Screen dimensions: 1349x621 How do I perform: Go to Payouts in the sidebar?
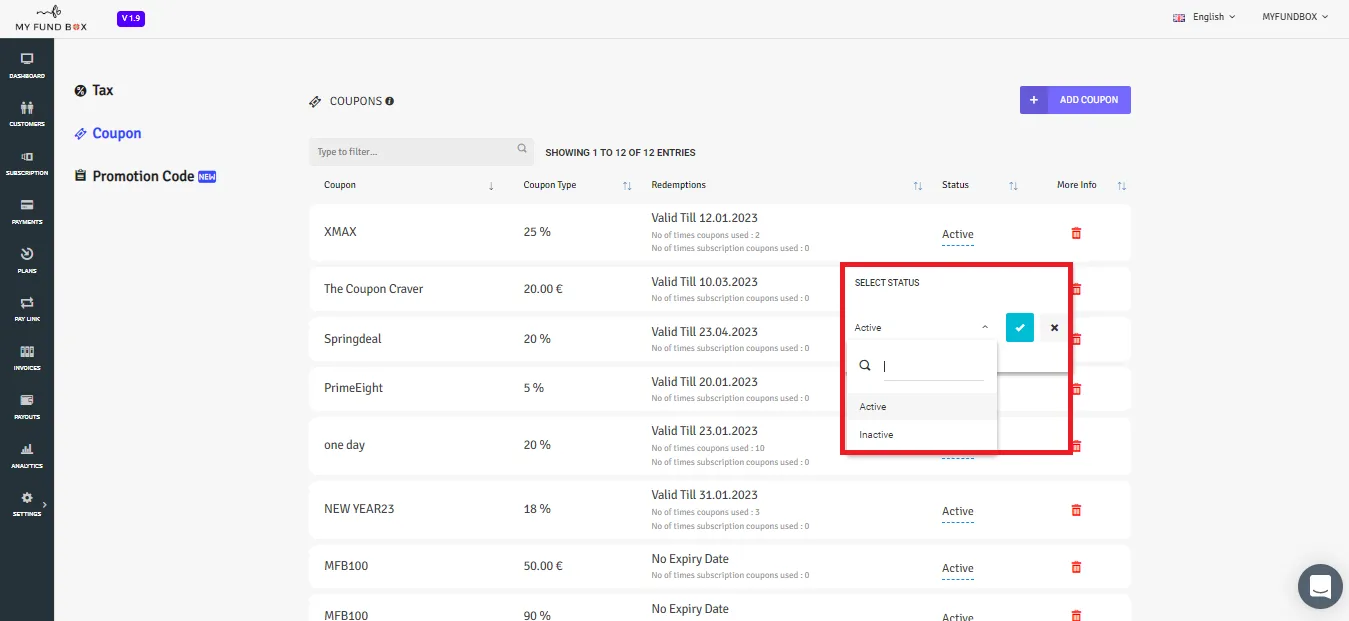pos(27,406)
